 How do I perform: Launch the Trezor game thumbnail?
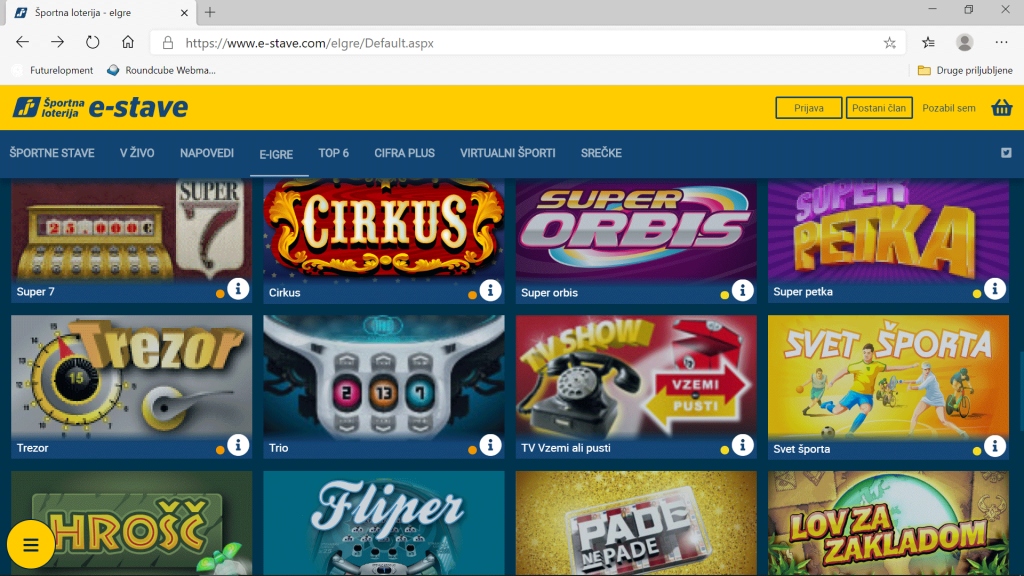(131, 376)
